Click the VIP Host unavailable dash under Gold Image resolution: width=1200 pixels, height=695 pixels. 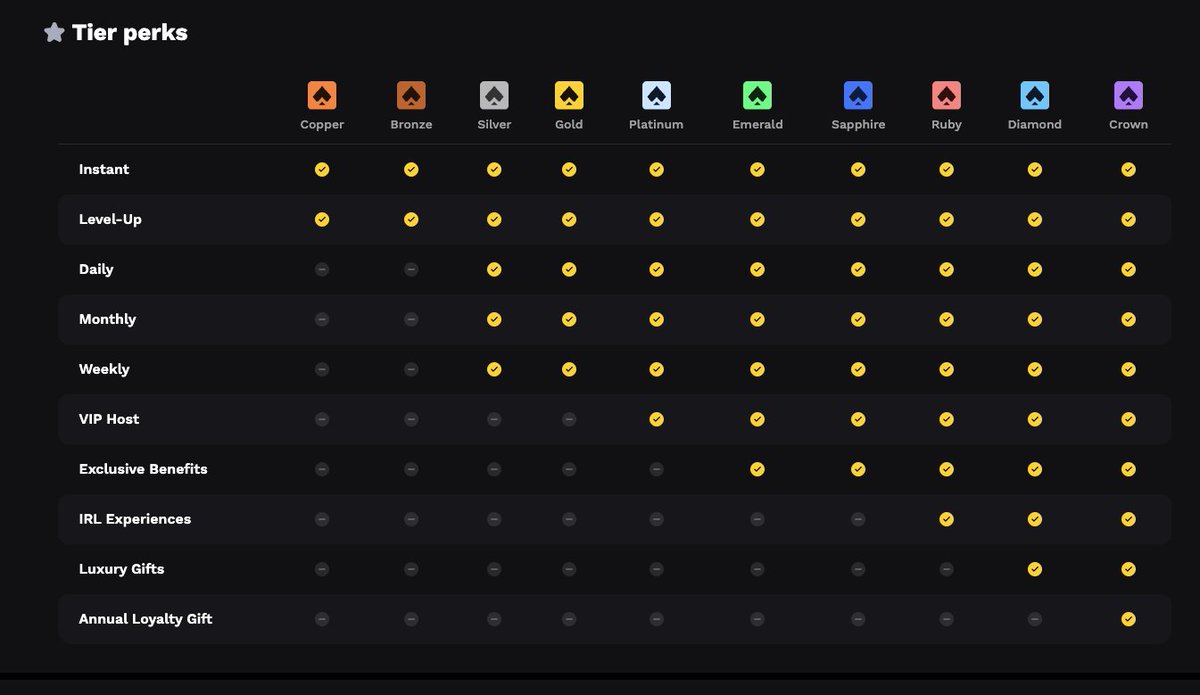[x=569, y=420]
